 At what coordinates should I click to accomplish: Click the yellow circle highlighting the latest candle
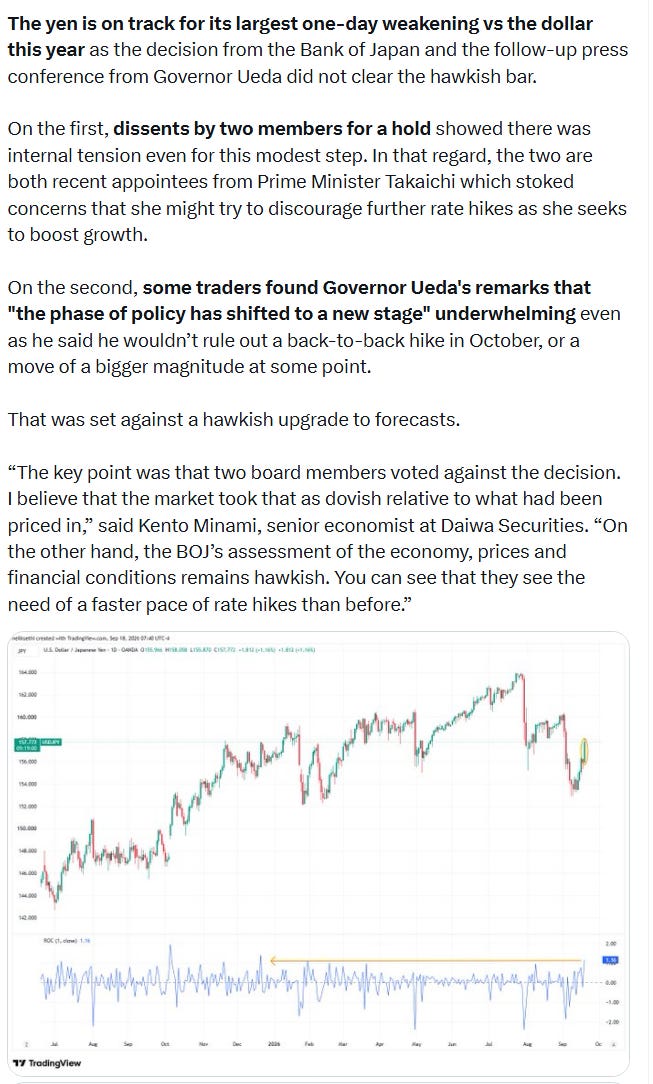coord(585,751)
